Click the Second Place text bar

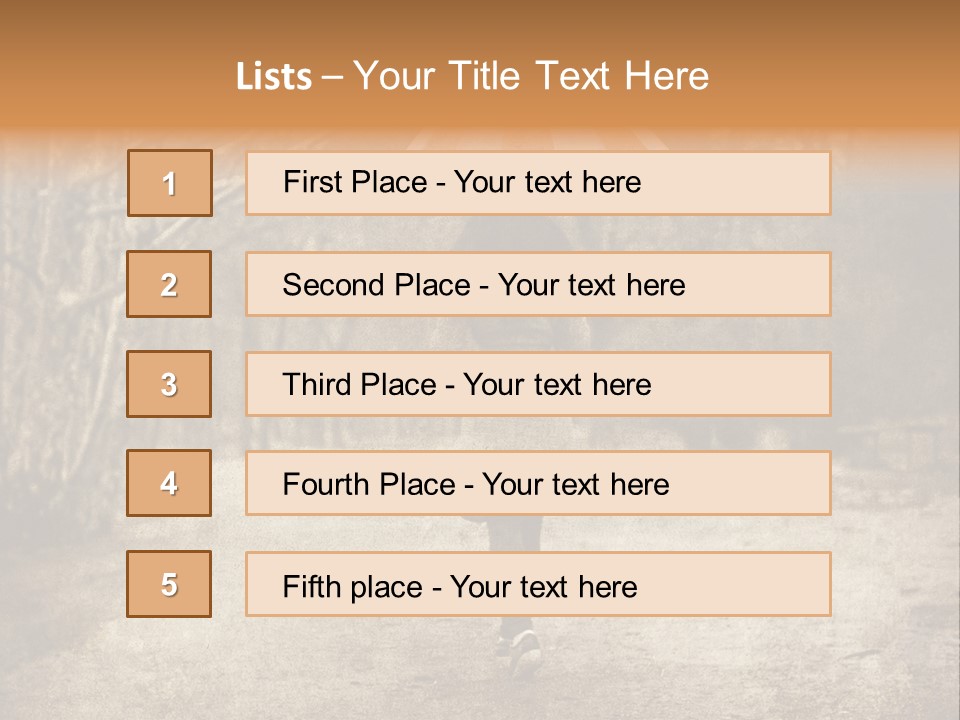(538, 284)
